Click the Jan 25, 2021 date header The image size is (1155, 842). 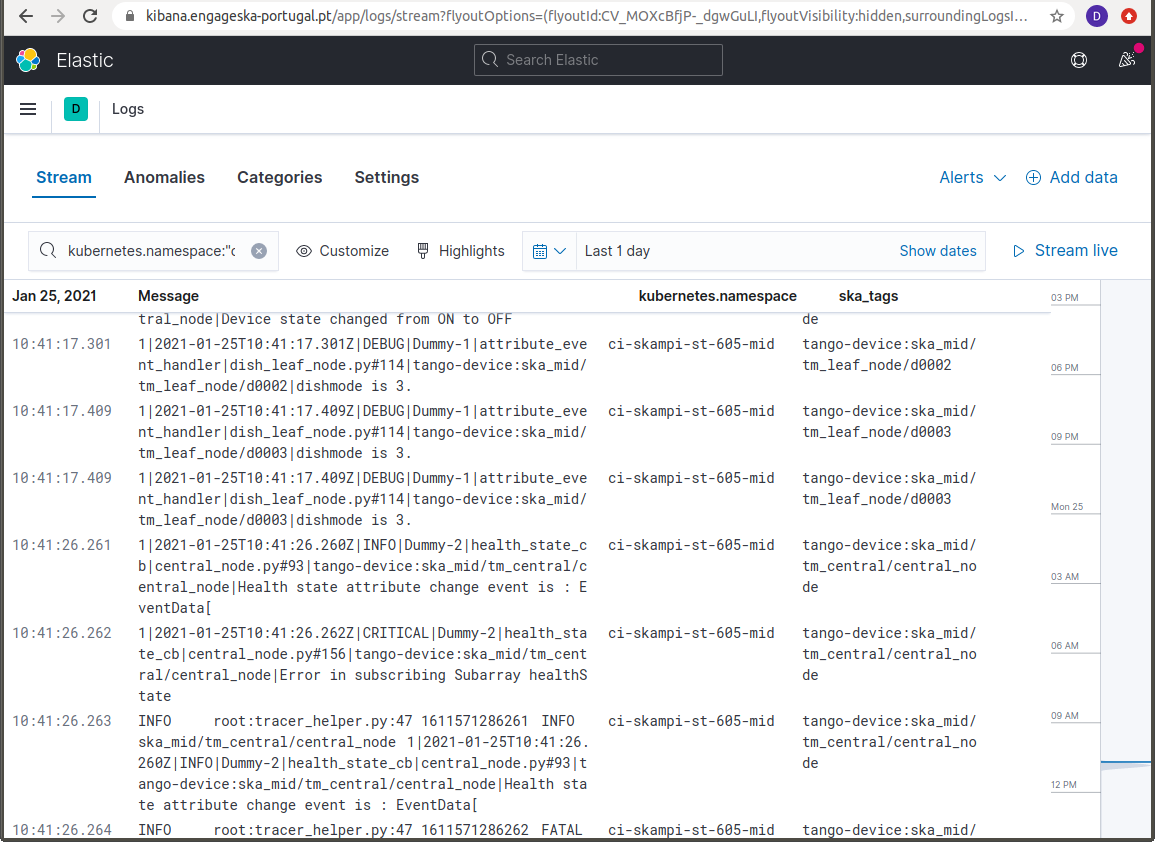tap(55, 296)
